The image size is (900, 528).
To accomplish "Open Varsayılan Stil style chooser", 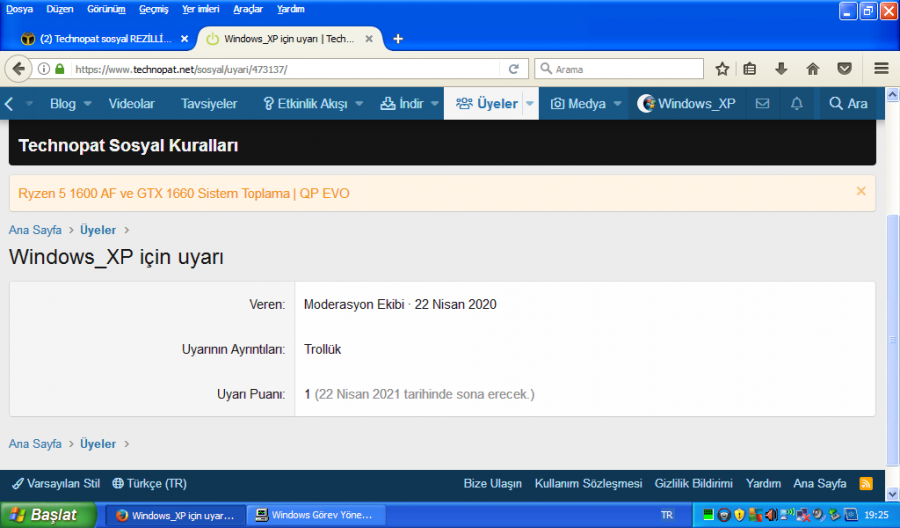I will [56, 484].
